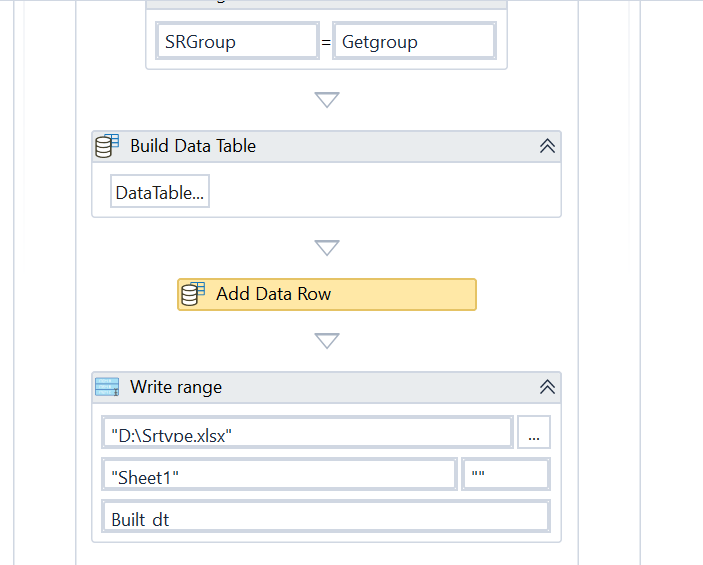Collapse the Write range activity

[x=547, y=387]
